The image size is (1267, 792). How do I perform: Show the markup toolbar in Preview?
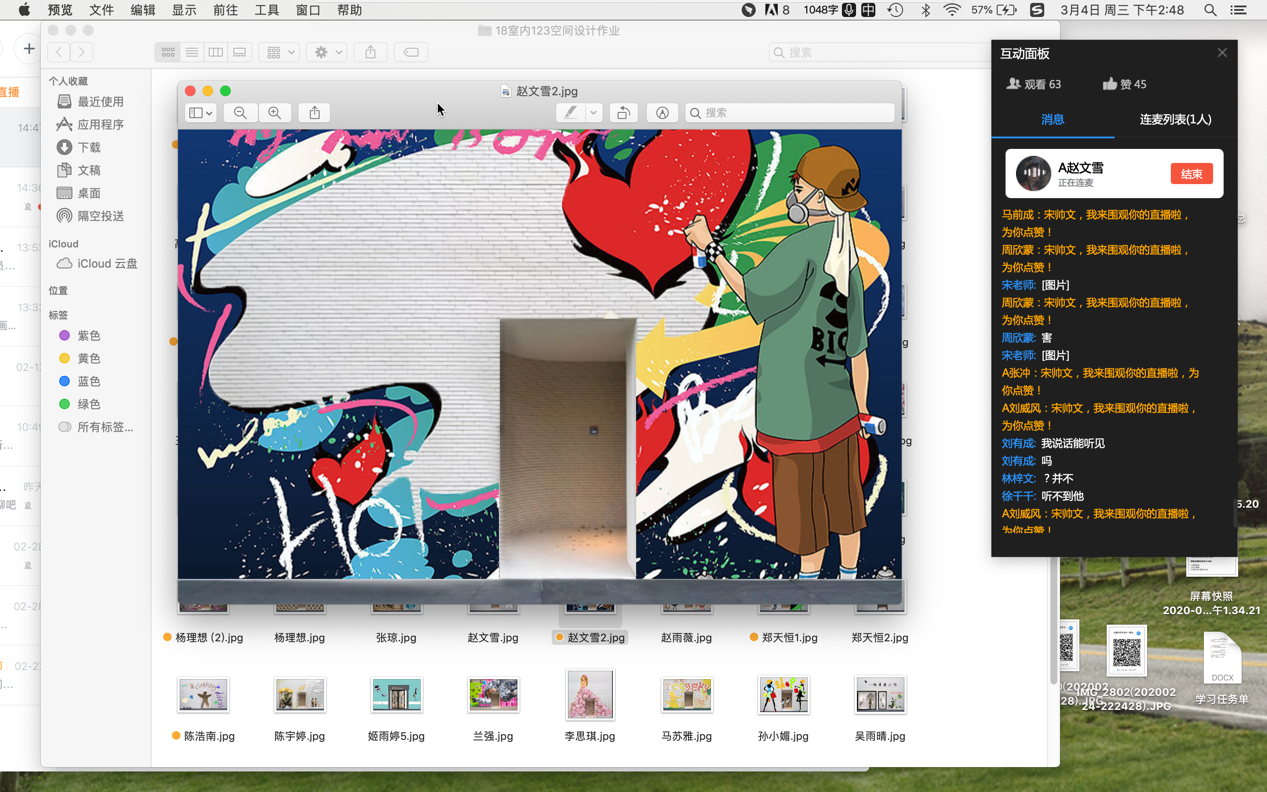tap(662, 113)
